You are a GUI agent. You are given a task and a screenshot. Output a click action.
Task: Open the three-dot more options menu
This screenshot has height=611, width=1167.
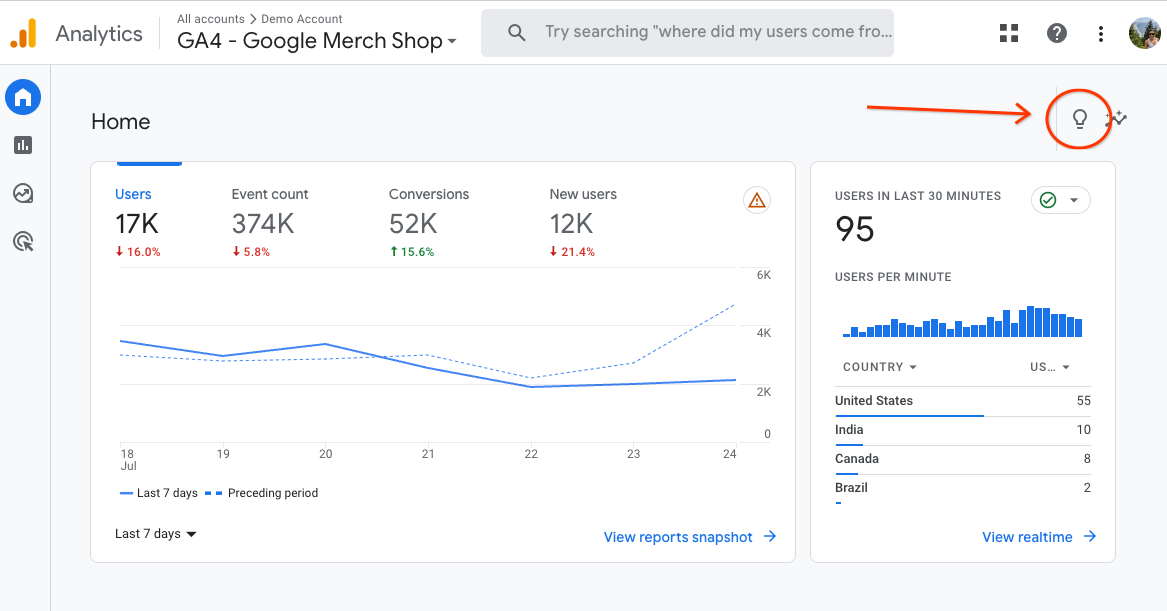tap(1101, 34)
